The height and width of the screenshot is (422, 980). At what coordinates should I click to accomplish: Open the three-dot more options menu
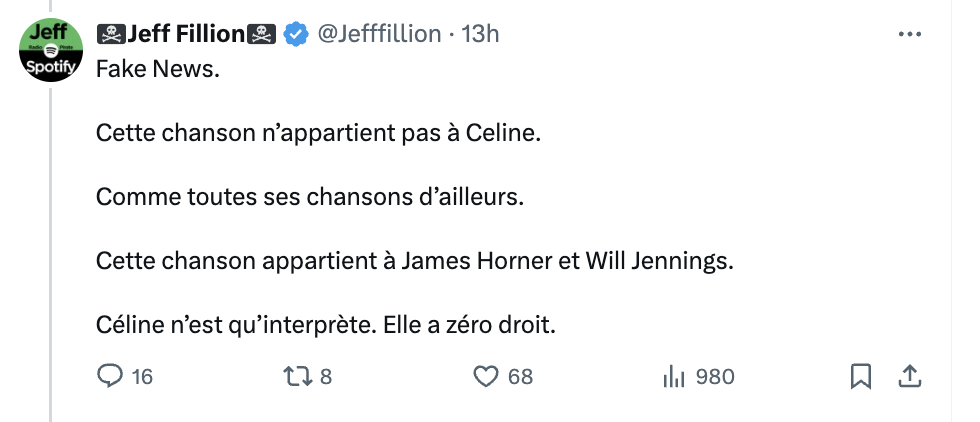(910, 34)
